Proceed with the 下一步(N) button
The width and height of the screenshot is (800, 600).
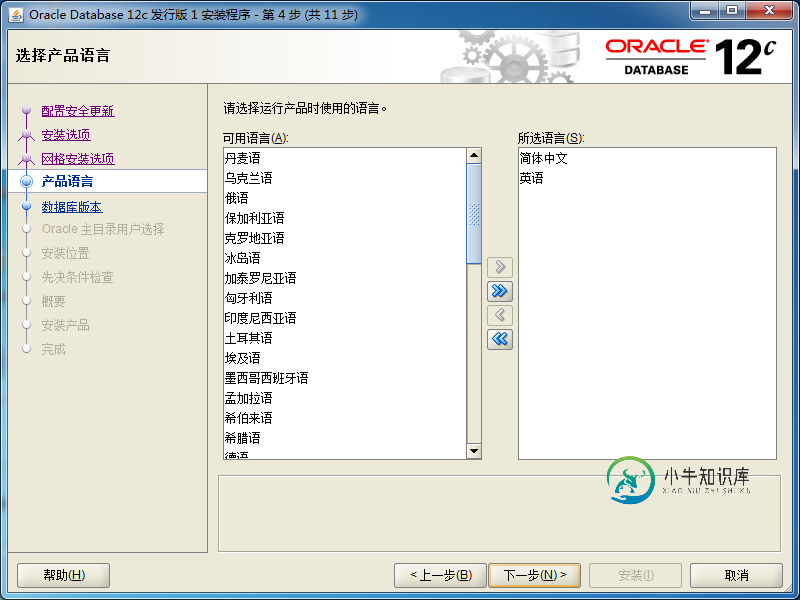click(535, 576)
